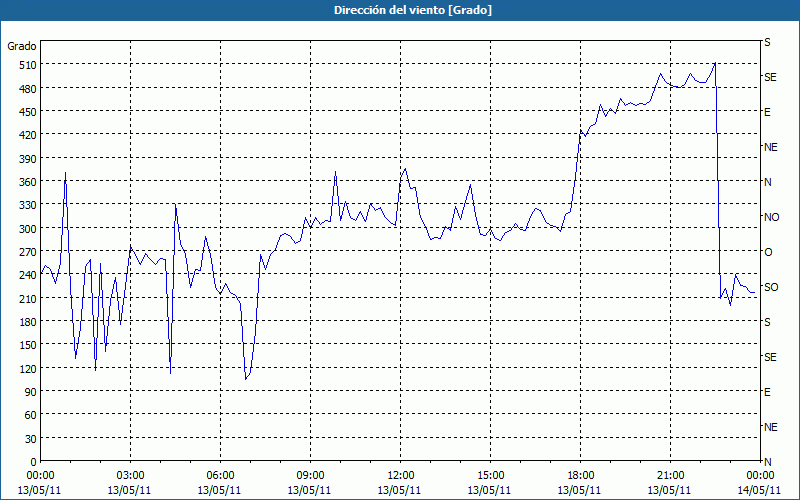Select the 13/05/11 date under 18:00
800x500 pixels.
point(579,490)
